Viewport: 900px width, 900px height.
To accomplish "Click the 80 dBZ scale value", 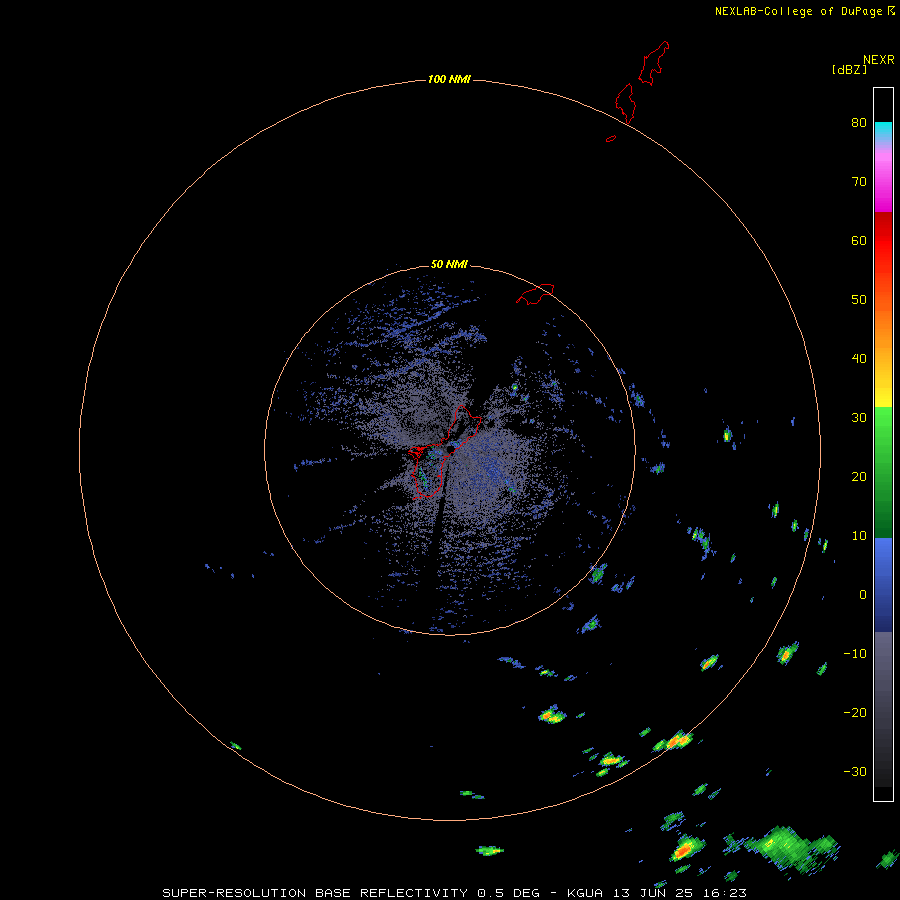I will pyautogui.click(x=859, y=122).
